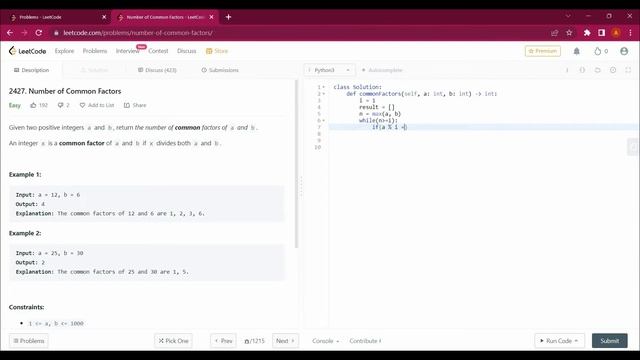This screenshot has height=360, width=640.
Task: Click the right edge feedback tab
Action: [633, 147]
